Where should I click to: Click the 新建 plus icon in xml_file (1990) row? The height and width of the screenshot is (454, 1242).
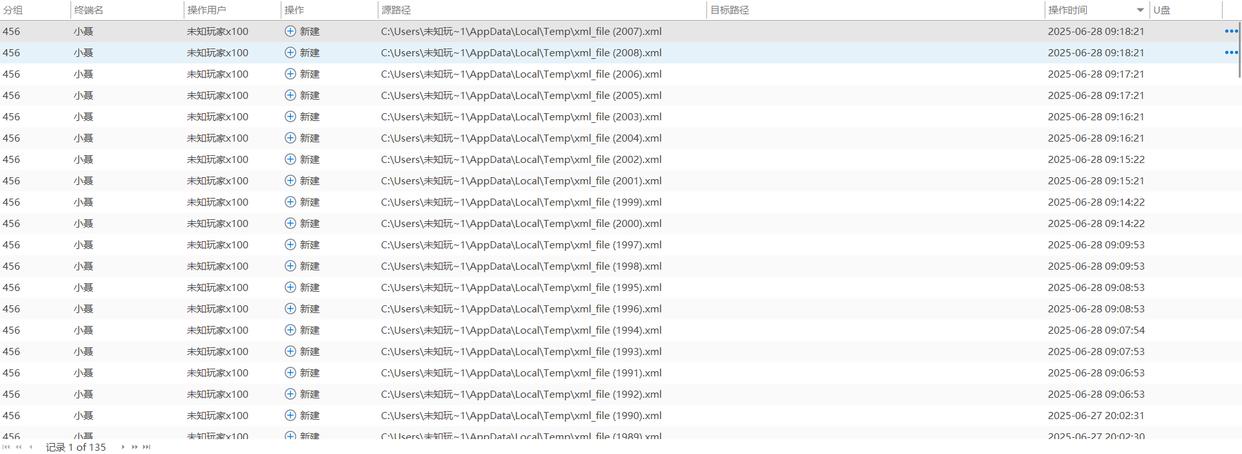pos(290,415)
